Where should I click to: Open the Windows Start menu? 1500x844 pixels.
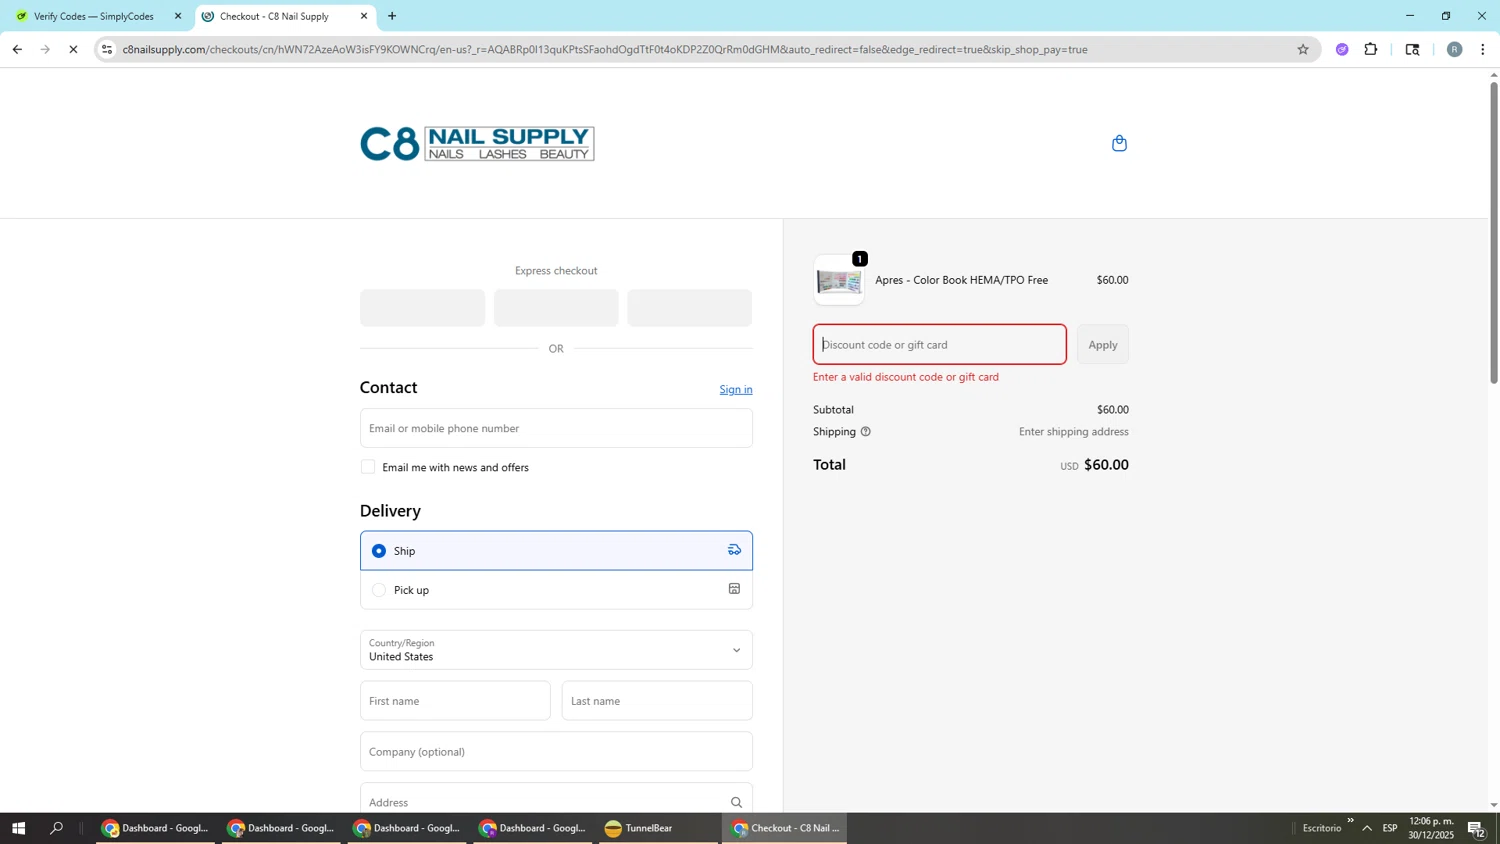click(17, 828)
